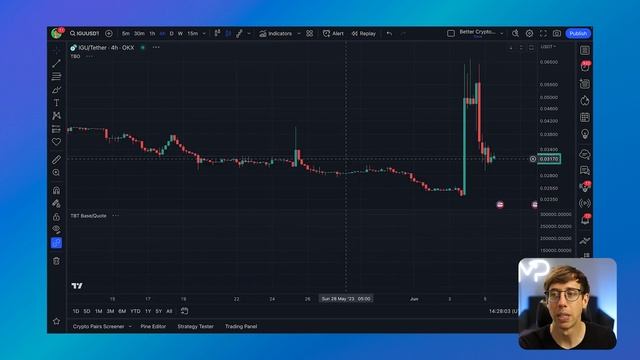
Task: Open the calendar panel icon
Action: (x=585, y=118)
